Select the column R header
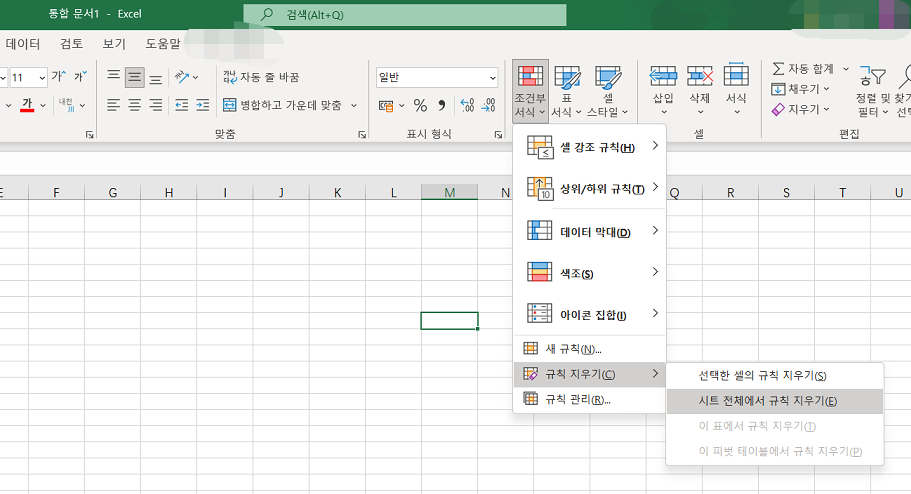Screen dimensions: 911x494 (x=730, y=192)
